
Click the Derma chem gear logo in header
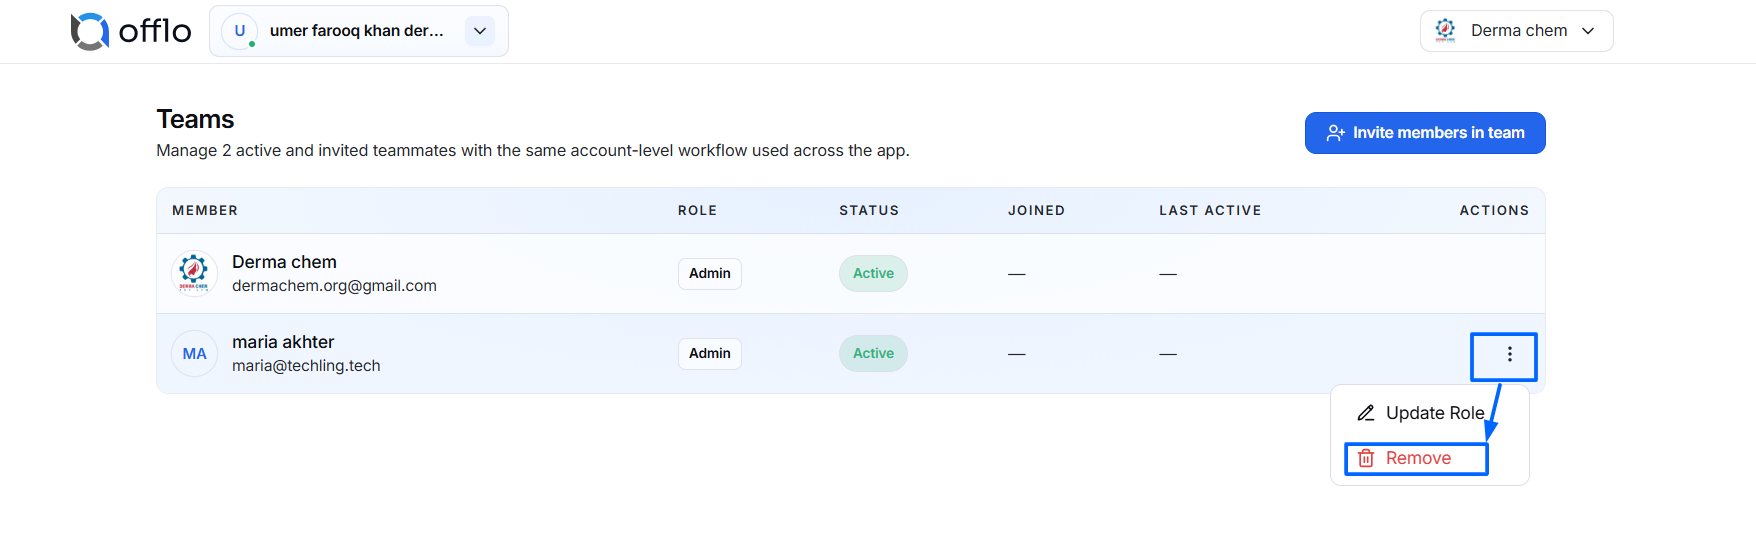click(x=1445, y=30)
